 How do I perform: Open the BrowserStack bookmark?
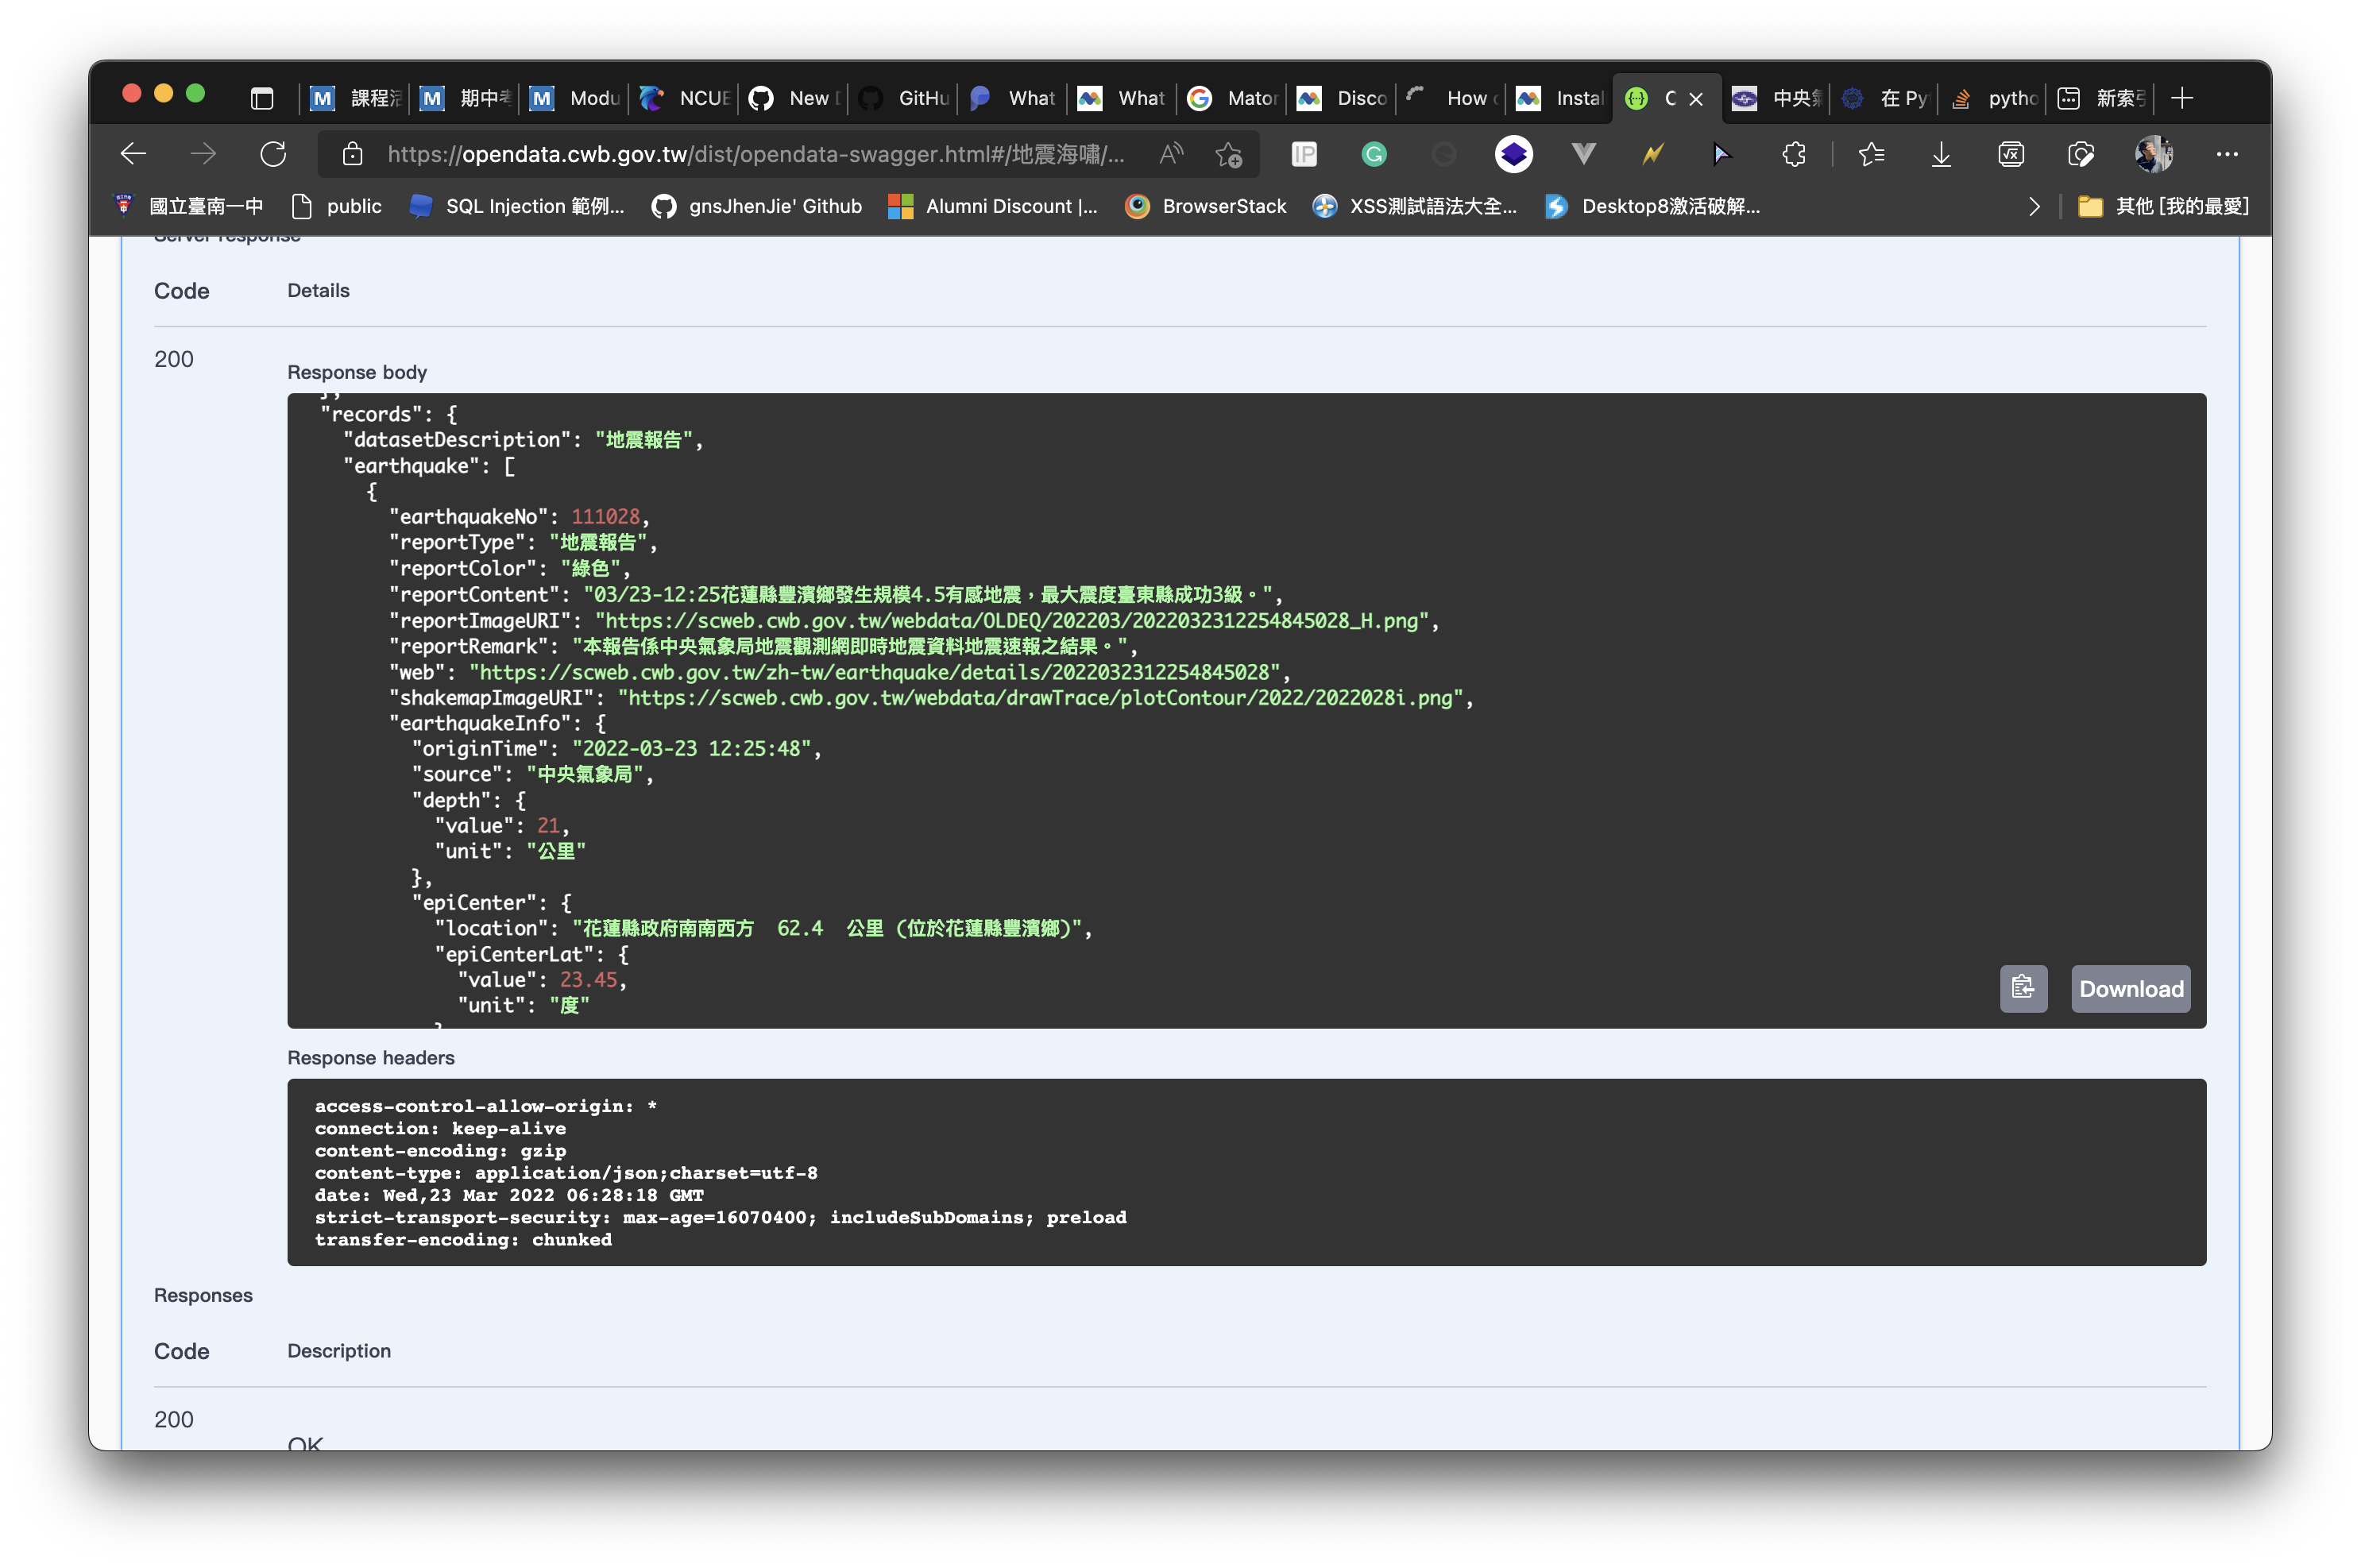pos(1205,206)
